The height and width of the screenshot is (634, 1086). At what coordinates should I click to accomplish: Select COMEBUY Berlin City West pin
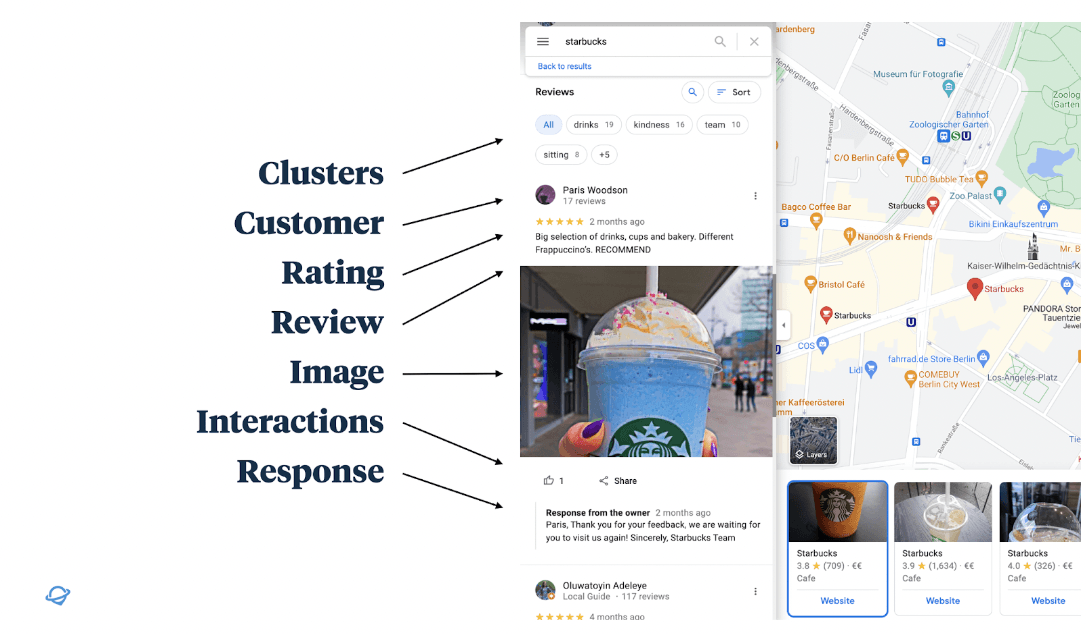[x=911, y=378]
